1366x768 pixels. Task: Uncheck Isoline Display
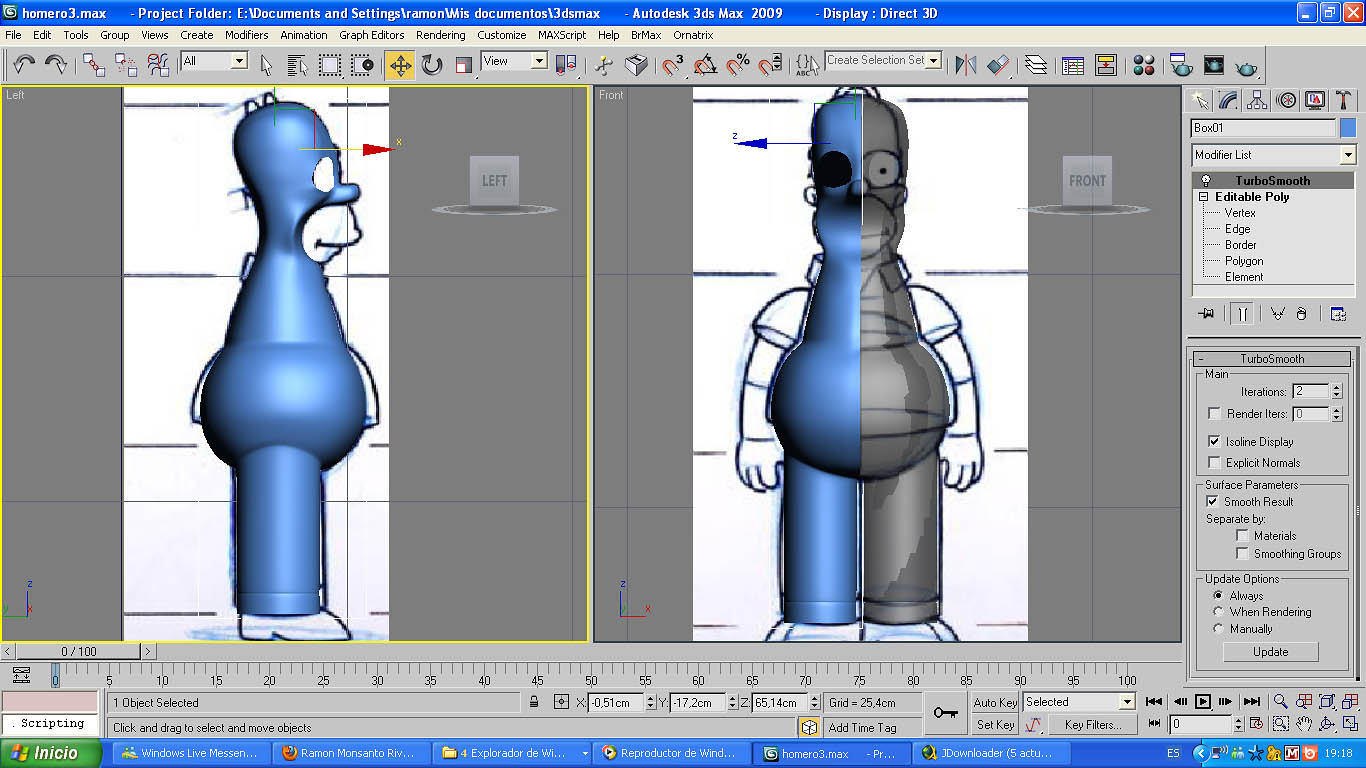pyautogui.click(x=1214, y=441)
